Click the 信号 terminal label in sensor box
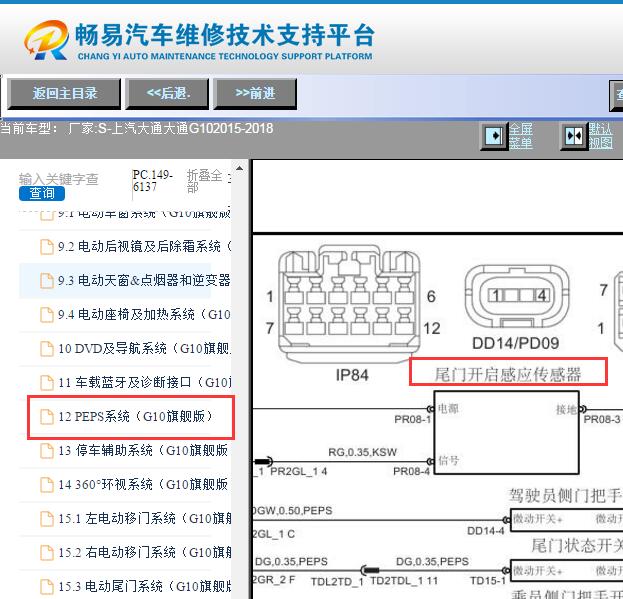623x599 pixels. point(449,461)
